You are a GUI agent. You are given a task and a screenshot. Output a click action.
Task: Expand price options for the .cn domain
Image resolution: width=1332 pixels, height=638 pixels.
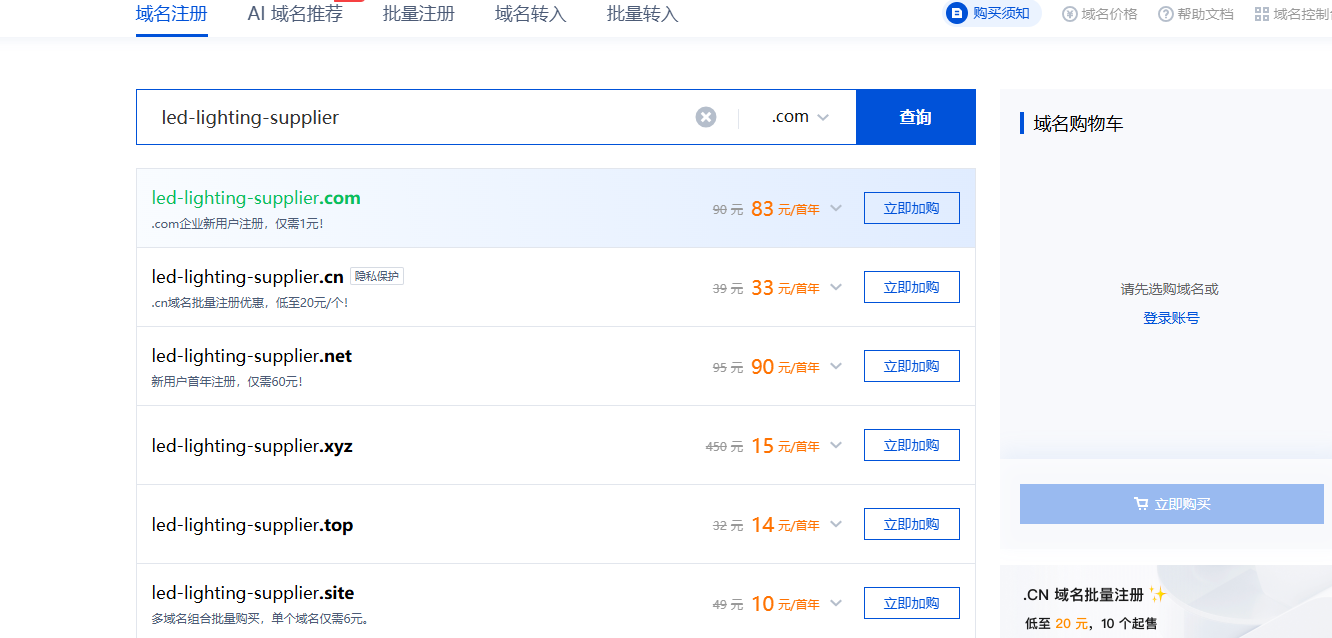(837, 287)
